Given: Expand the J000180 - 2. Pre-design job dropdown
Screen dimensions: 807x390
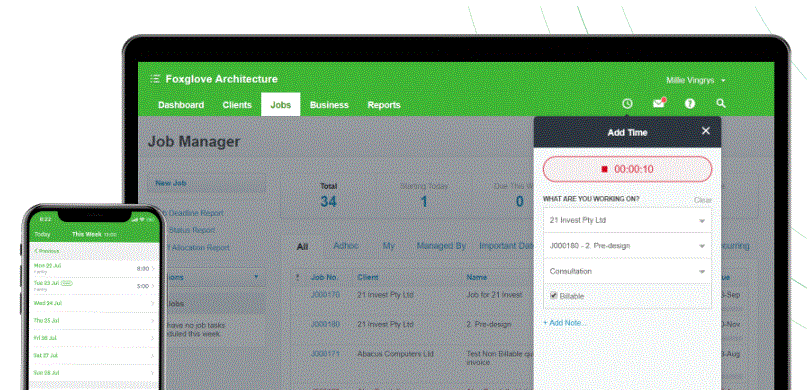Looking at the screenshot, I should [627, 245].
